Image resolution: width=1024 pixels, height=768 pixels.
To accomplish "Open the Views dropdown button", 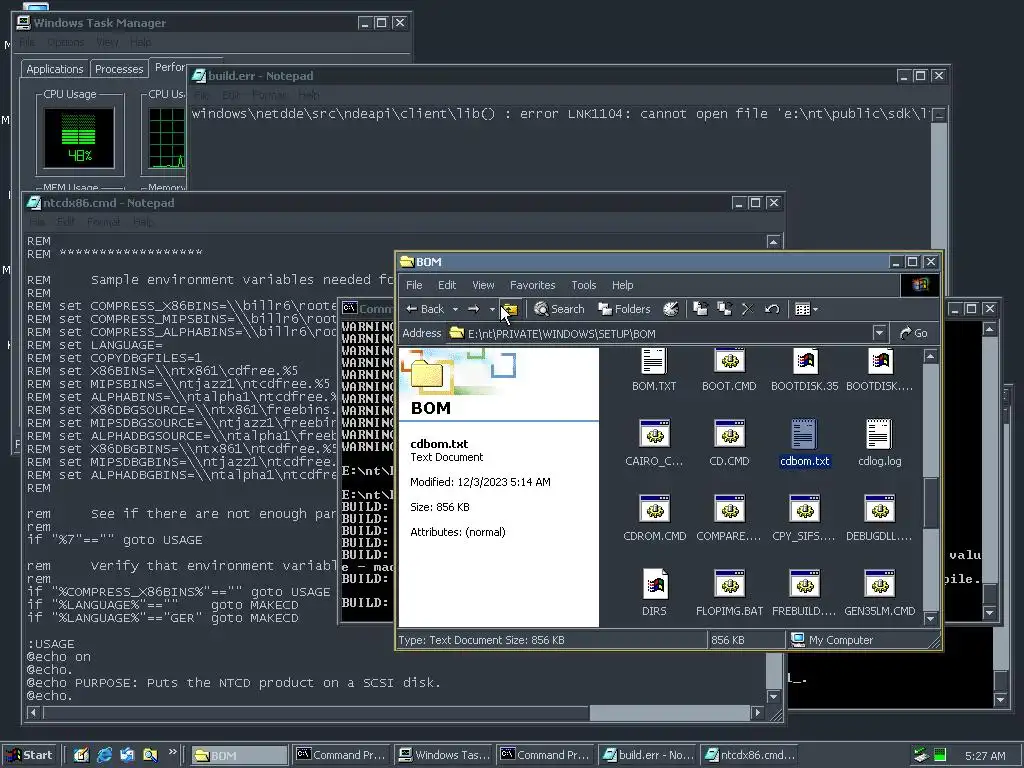I will pos(807,309).
